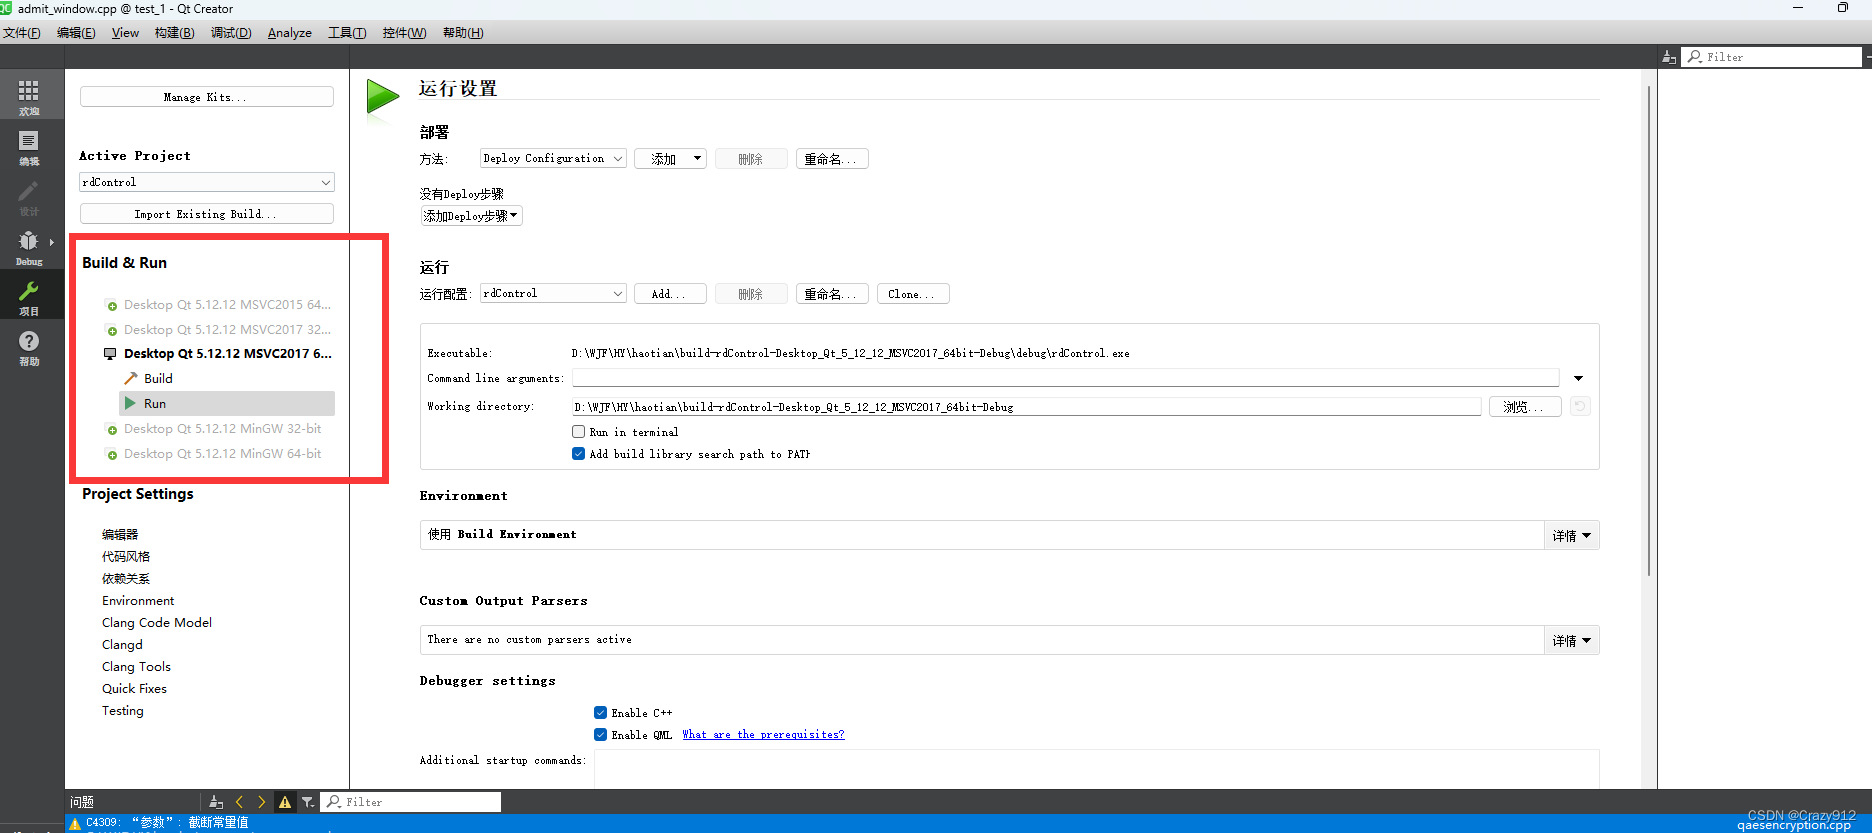The width and height of the screenshot is (1872, 833).
Task: Open the Design (设计) mode
Action: tap(29, 197)
